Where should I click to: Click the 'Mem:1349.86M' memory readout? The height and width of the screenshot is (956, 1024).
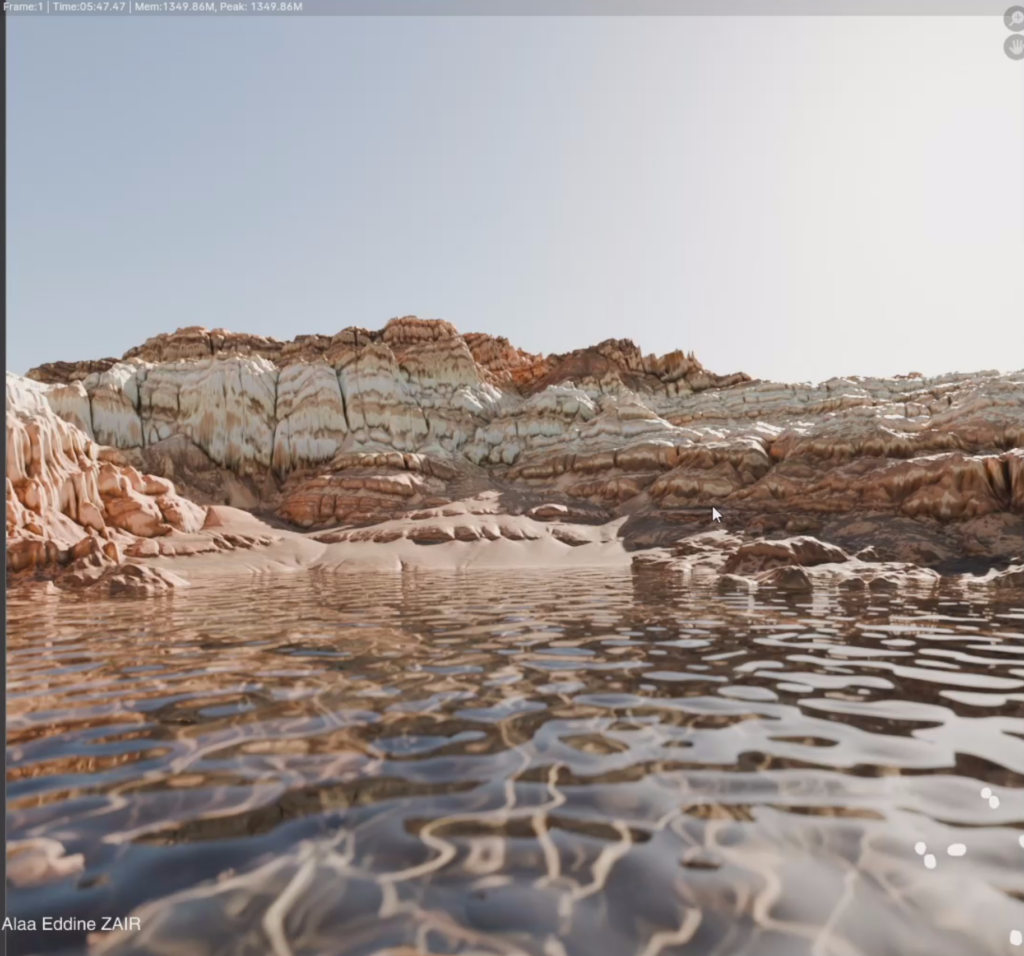click(x=174, y=7)
